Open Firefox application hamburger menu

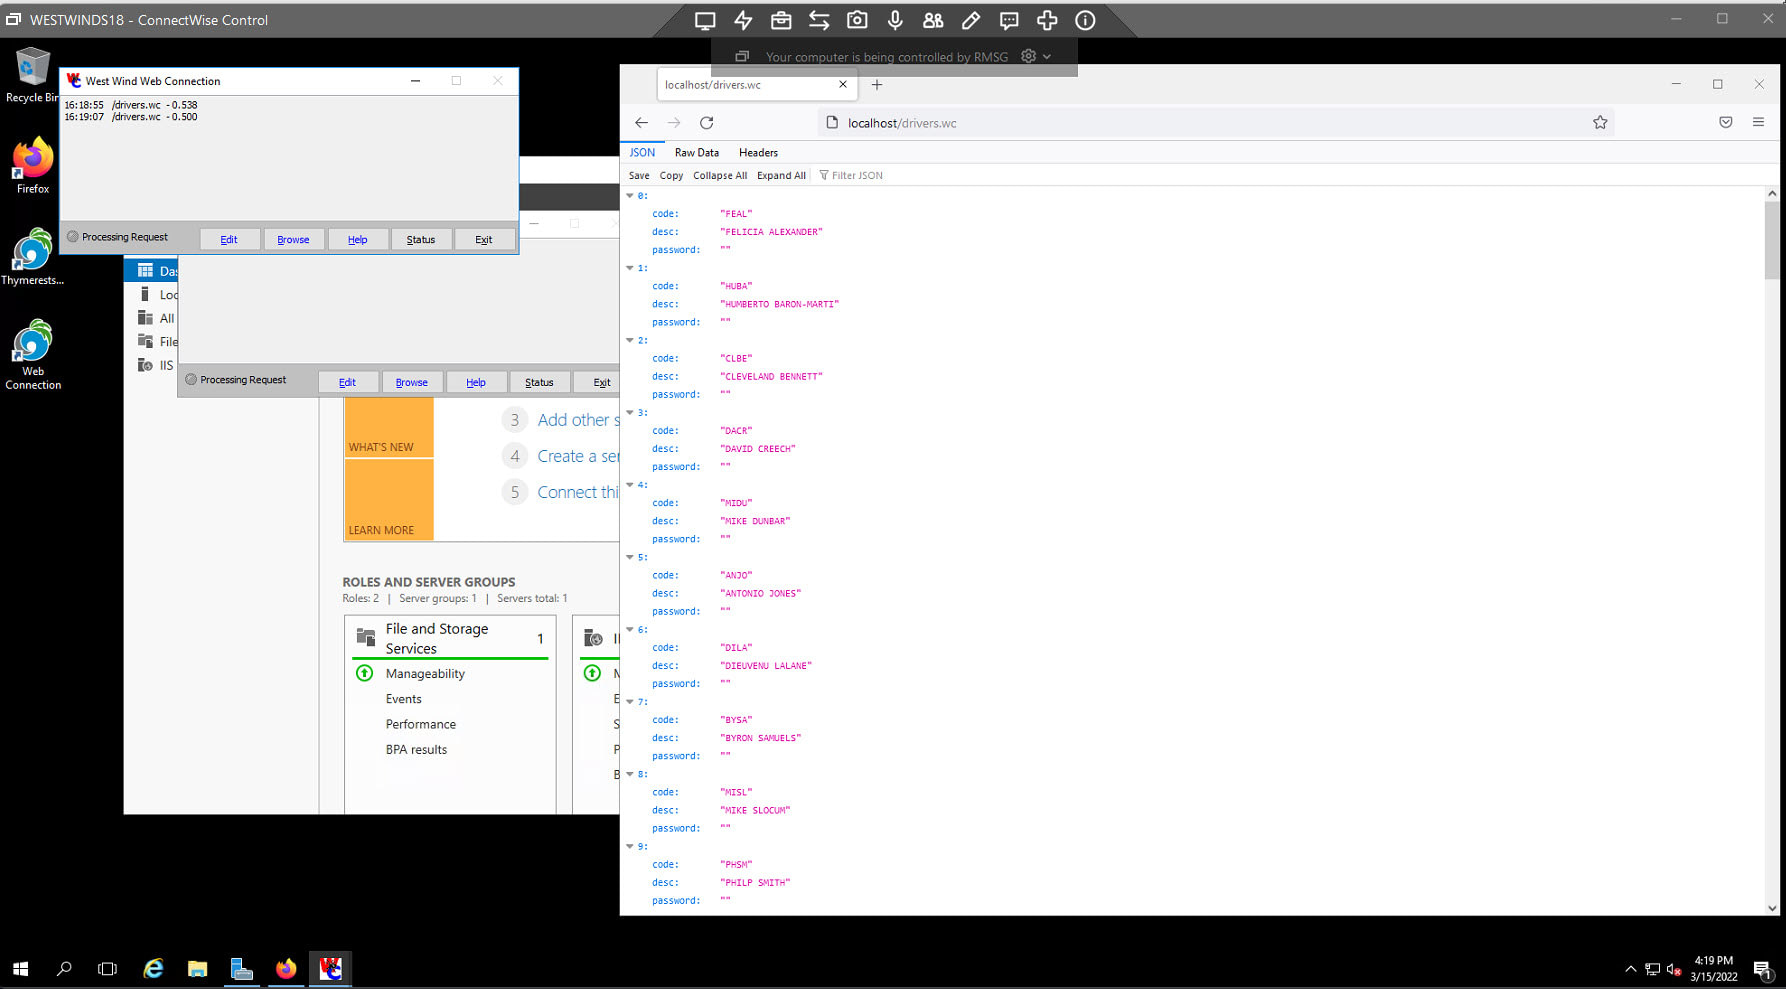coord(1758,123)
